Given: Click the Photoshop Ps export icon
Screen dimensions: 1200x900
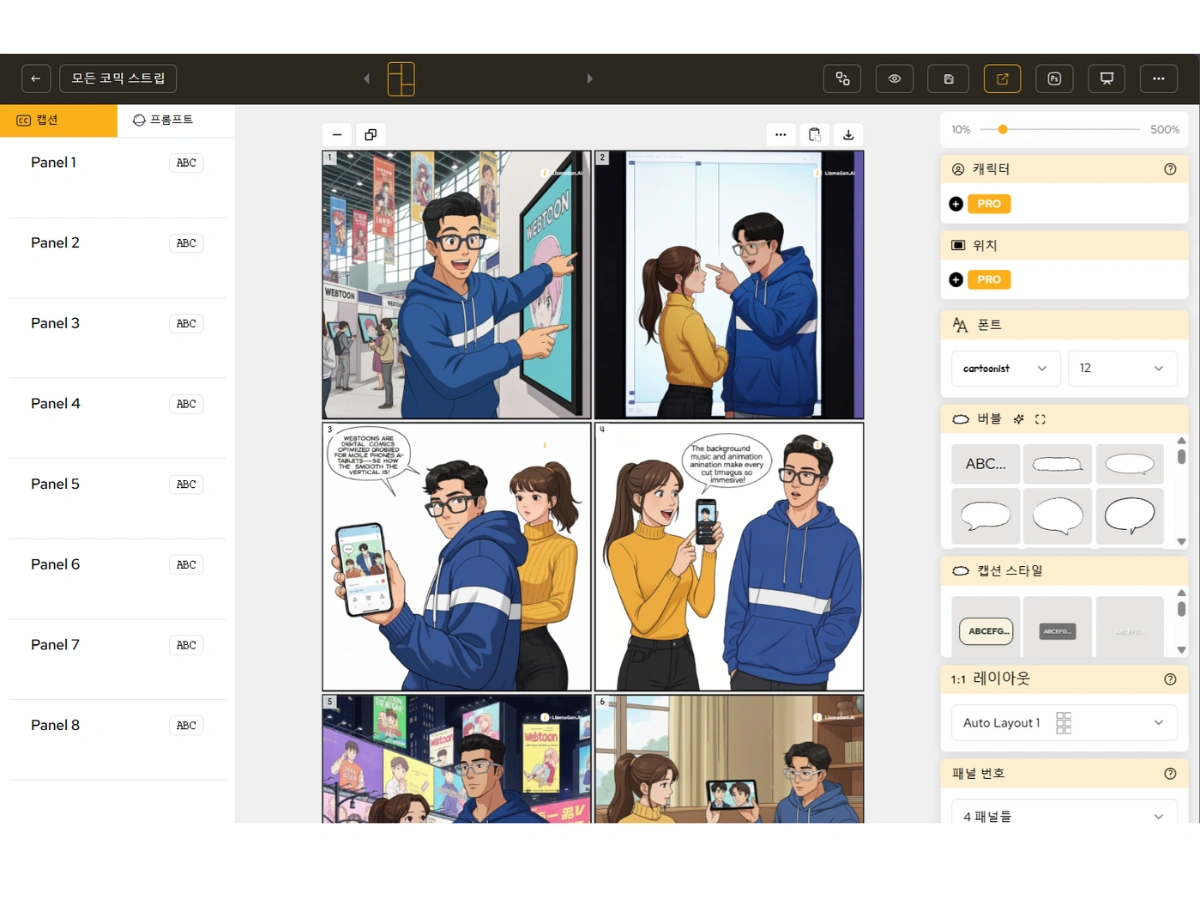Looking at the screenshot, I should (x=1054, y=79).
